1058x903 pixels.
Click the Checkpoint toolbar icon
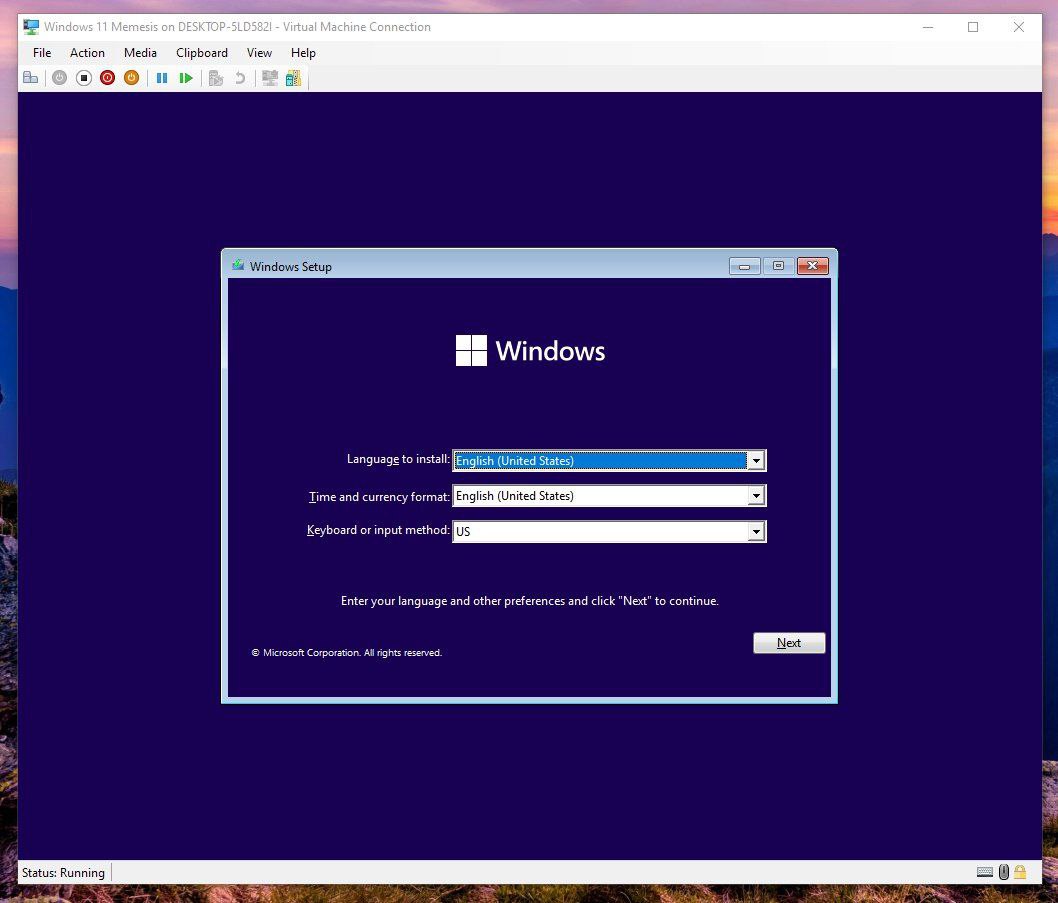coord(216,78)
